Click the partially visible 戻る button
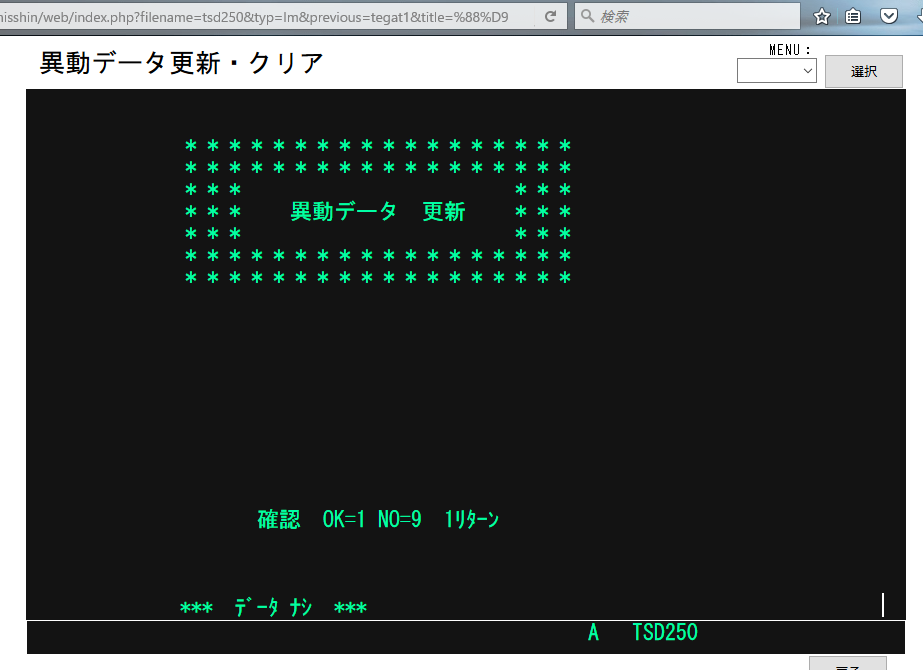 [847, 663]
